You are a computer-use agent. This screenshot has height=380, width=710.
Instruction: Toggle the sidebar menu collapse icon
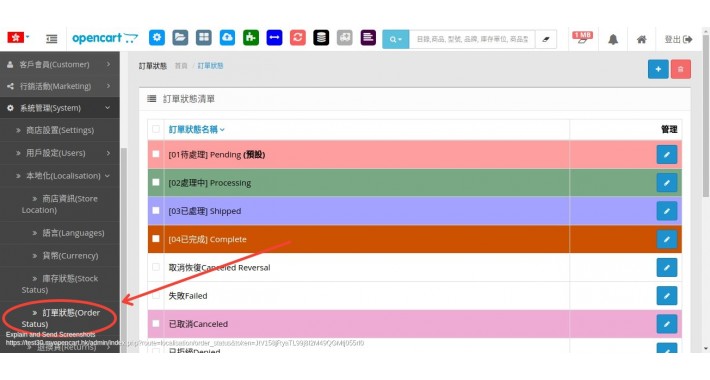(52, 39)
